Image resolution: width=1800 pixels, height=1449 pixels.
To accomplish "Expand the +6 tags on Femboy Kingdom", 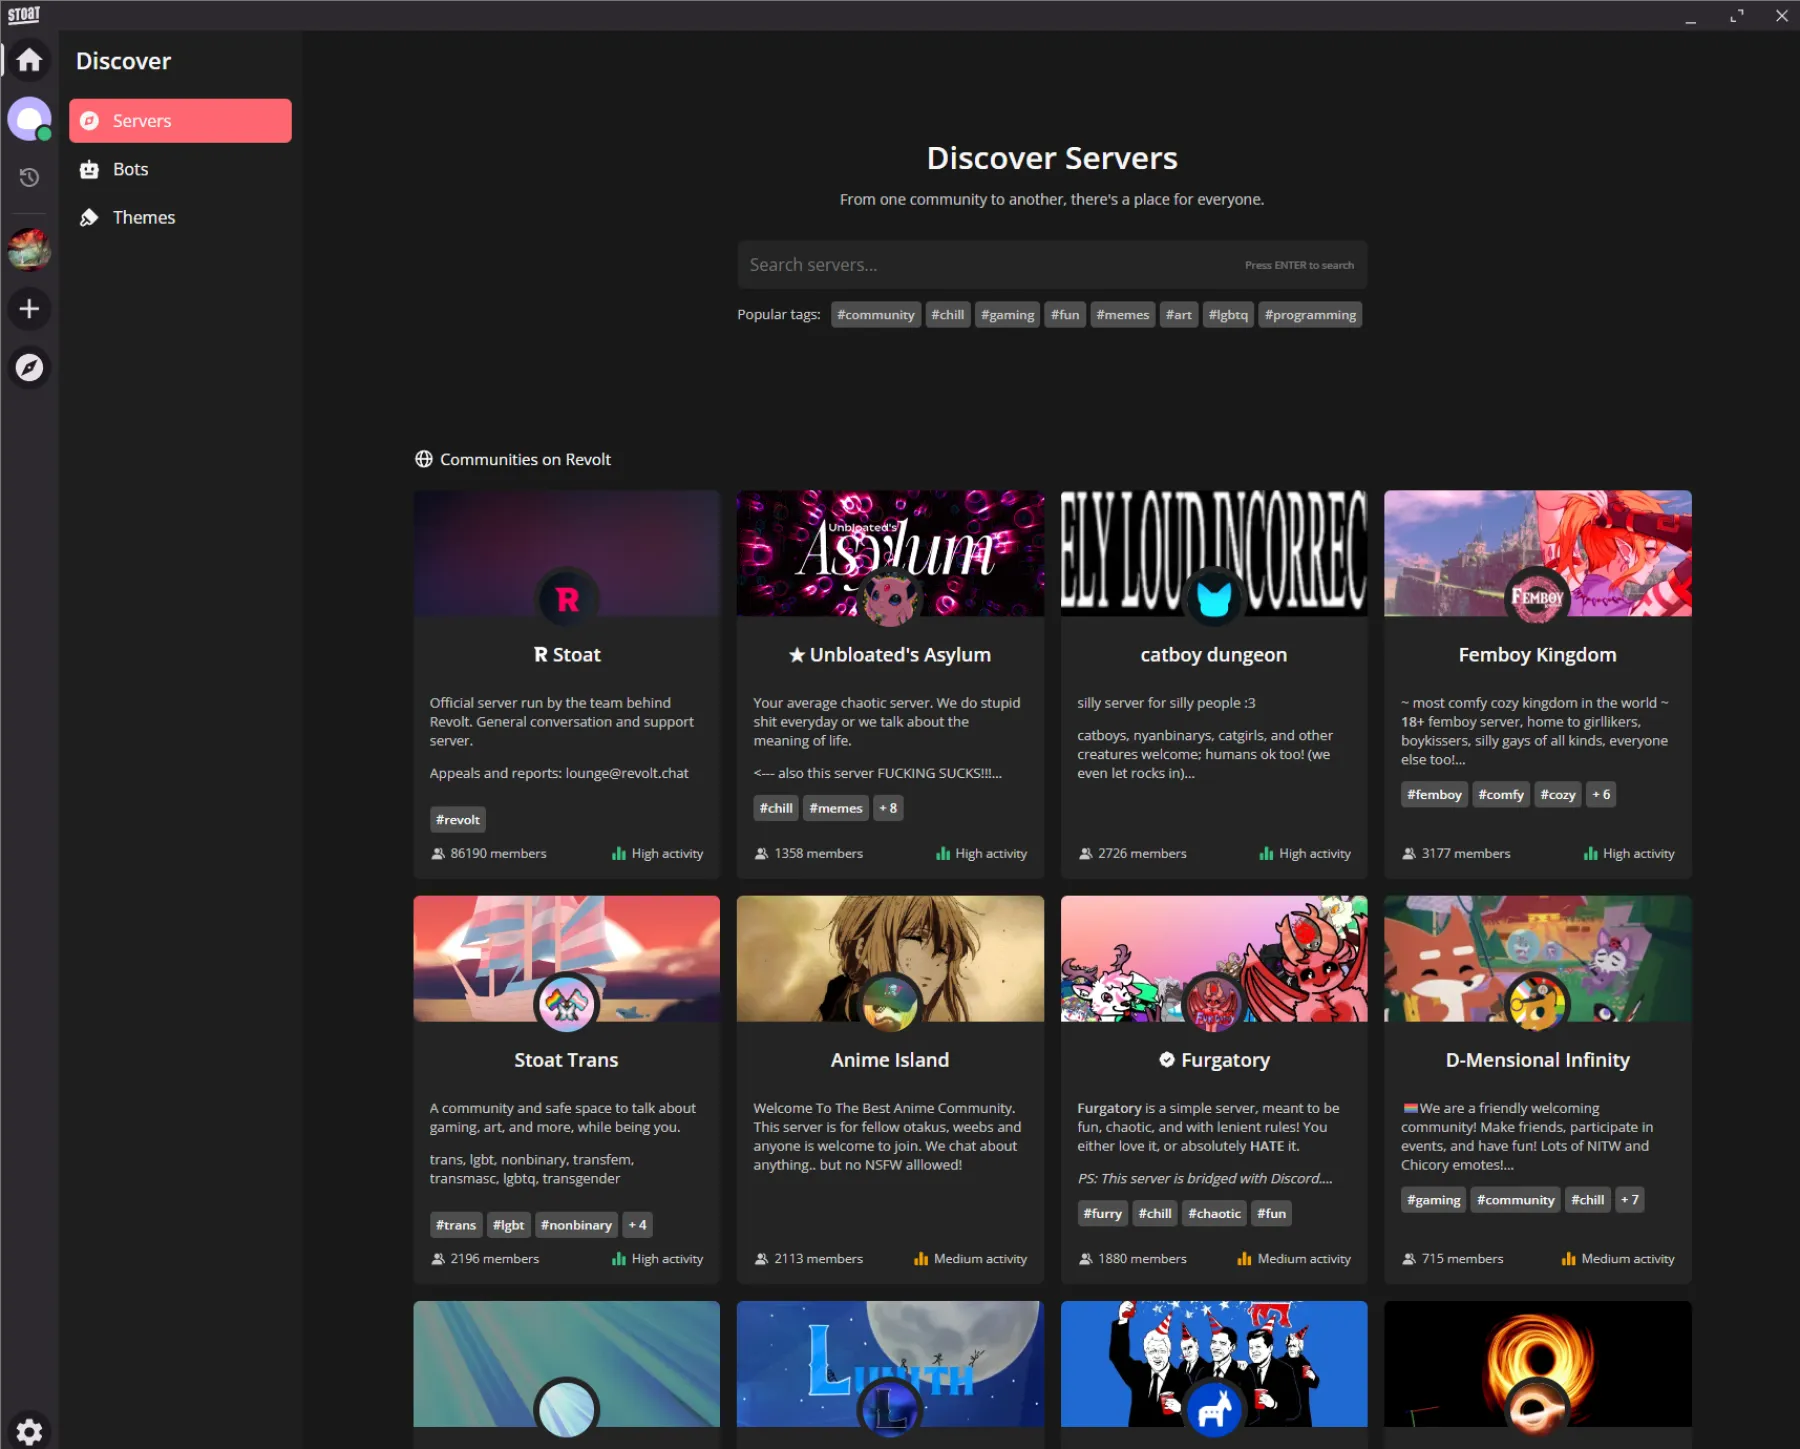I will click(x=1601, y=794).
